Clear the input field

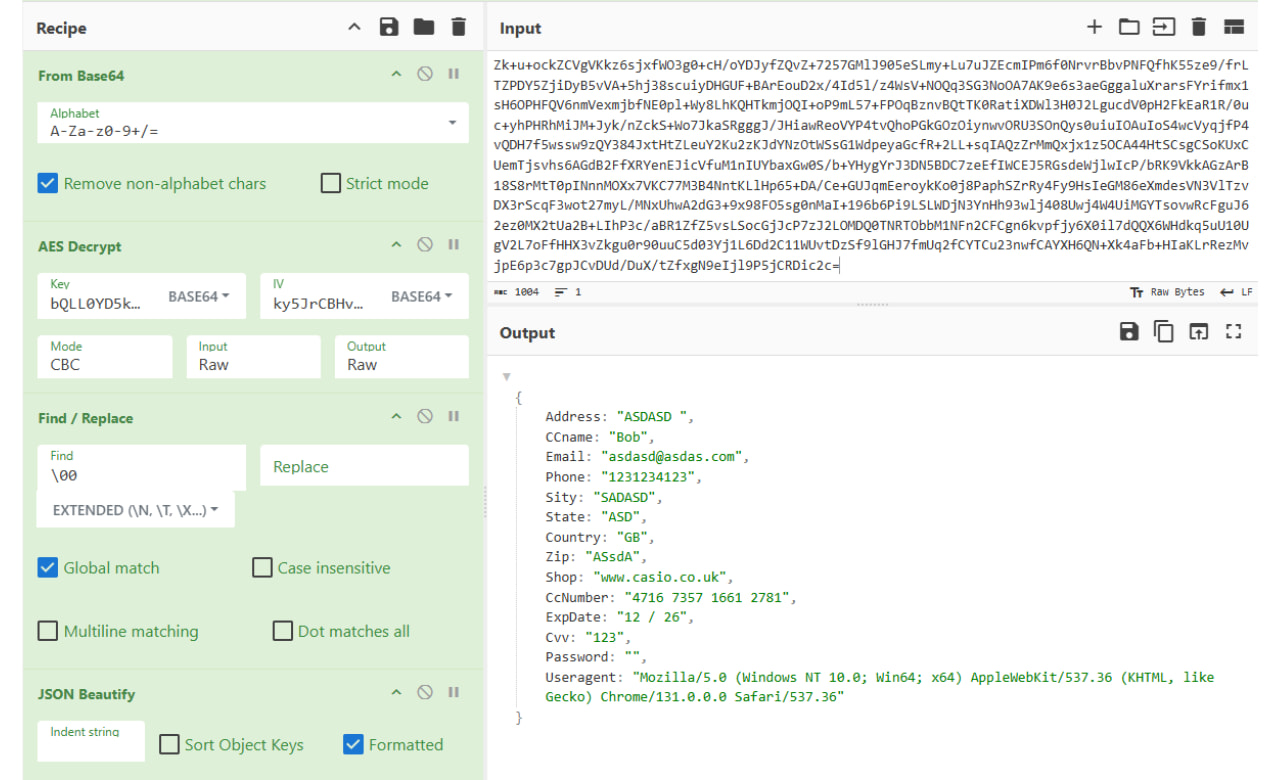click(1198, 27)
